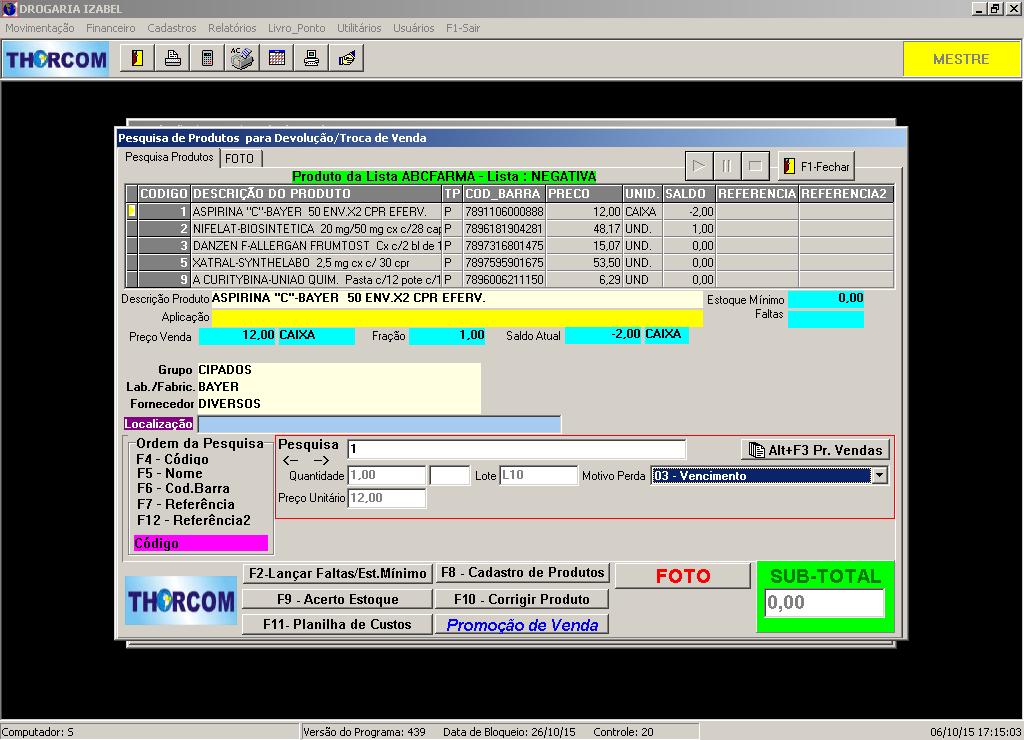Click the F4 - Código search order option
Viewport: 1024px width, 740px height.
pos(172,459)
